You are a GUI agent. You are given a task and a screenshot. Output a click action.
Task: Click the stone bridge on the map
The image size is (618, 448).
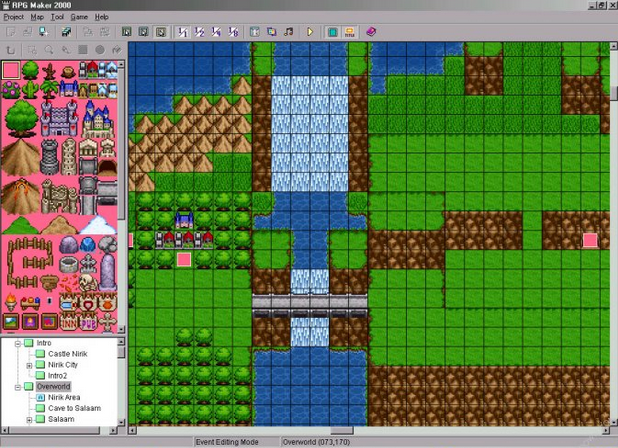(310, 306)
